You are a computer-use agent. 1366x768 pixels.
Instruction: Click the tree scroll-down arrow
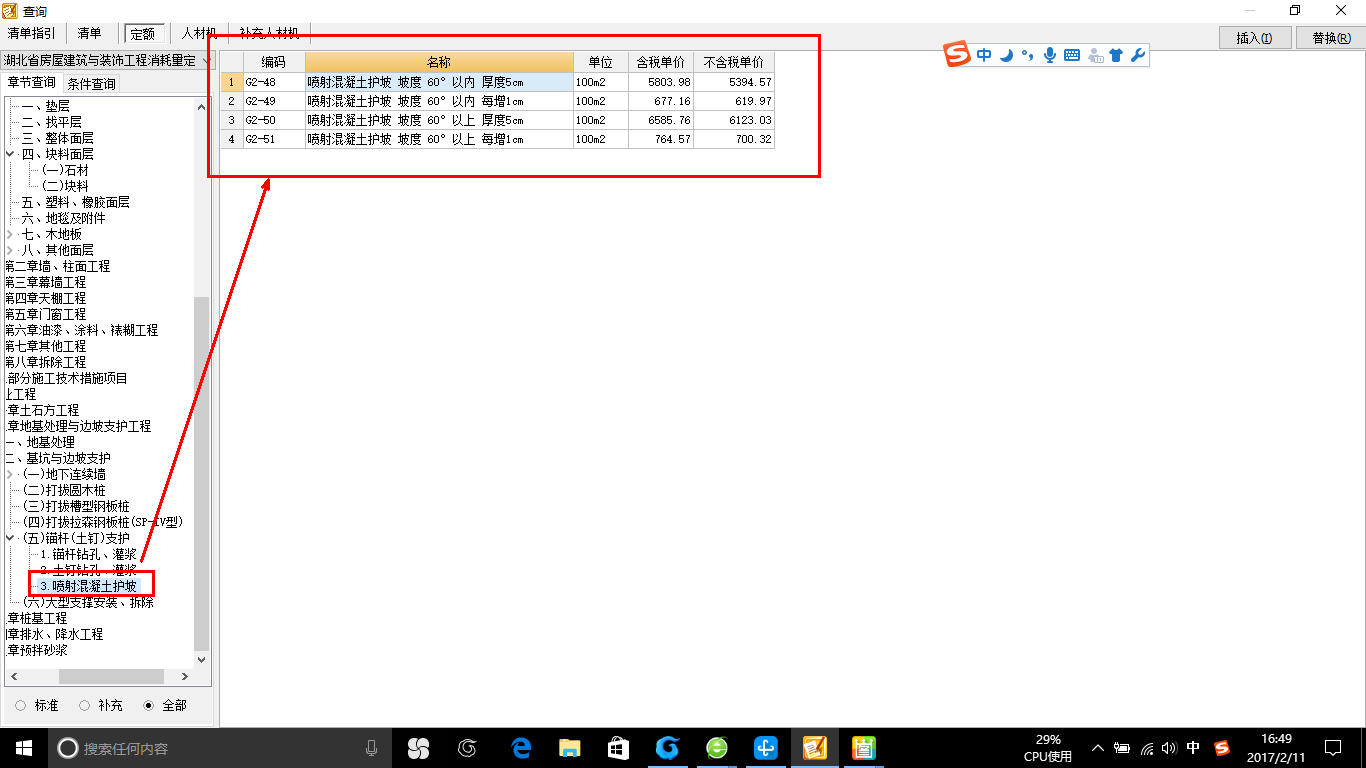202,659
